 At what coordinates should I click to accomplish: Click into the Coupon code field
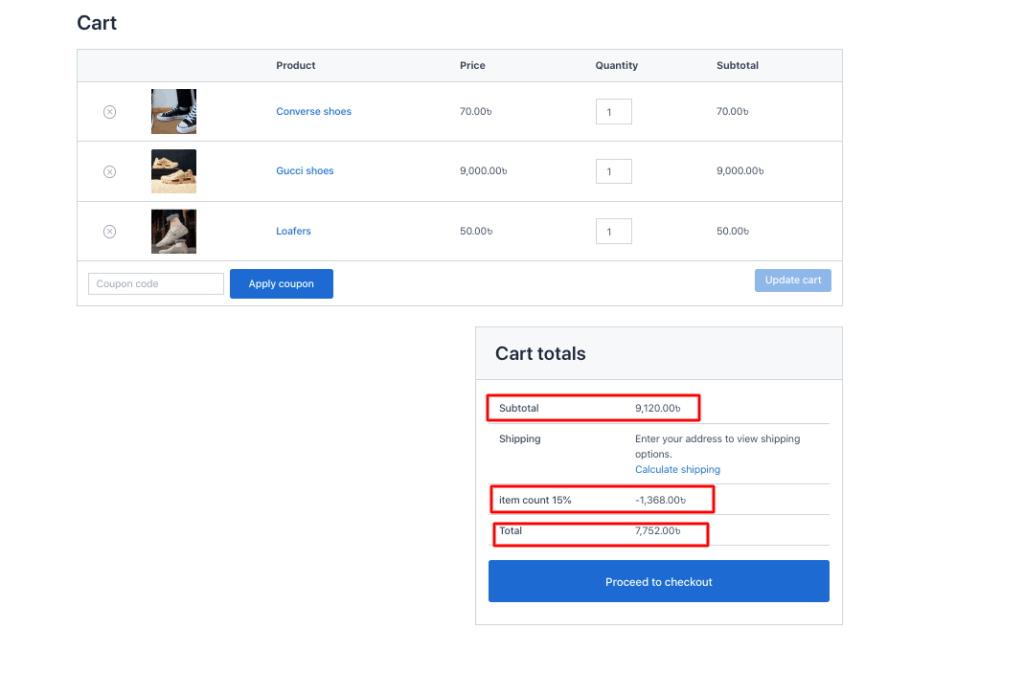pos(156,284)
